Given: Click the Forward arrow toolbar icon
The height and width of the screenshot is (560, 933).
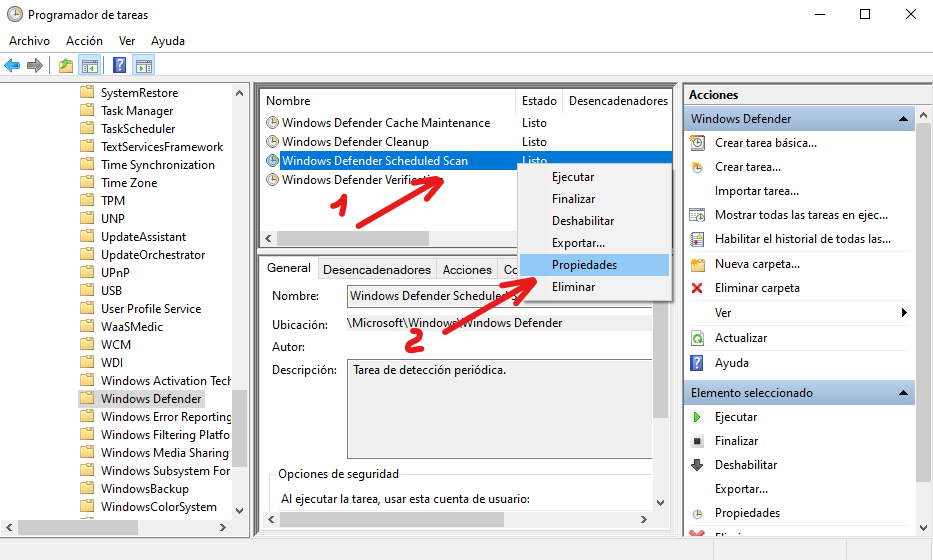Looking at the screenshot, I should [35, 65].
